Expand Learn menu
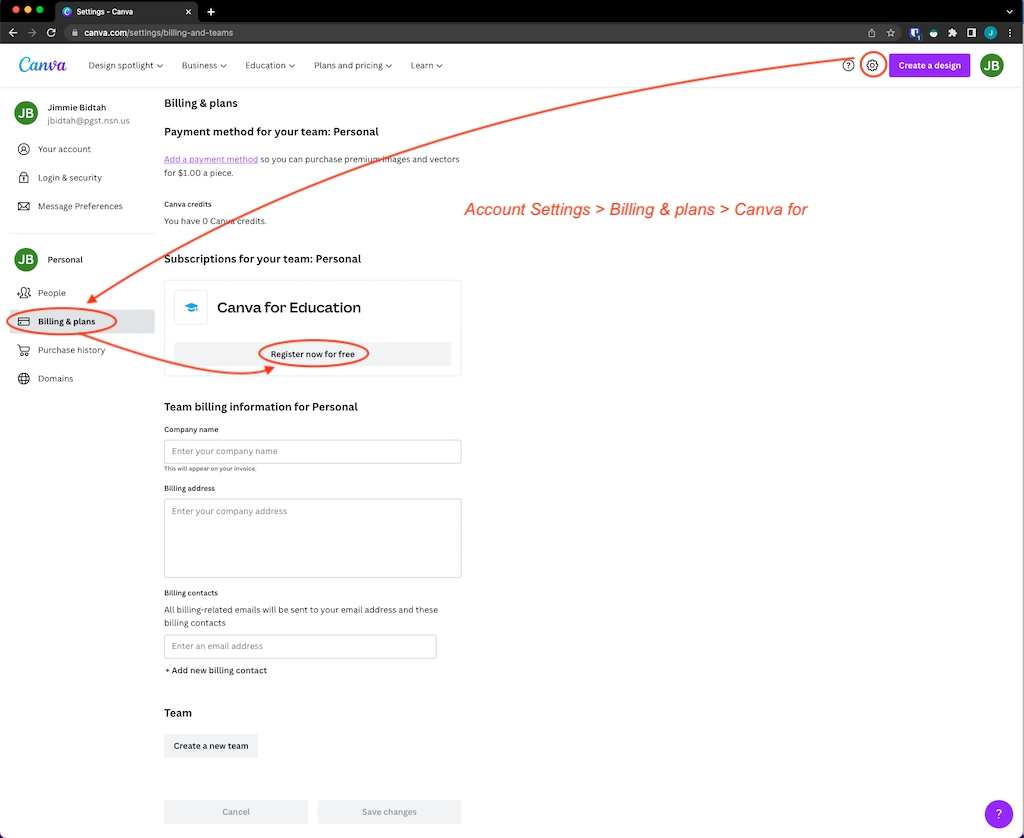 (x=426, y=65)
